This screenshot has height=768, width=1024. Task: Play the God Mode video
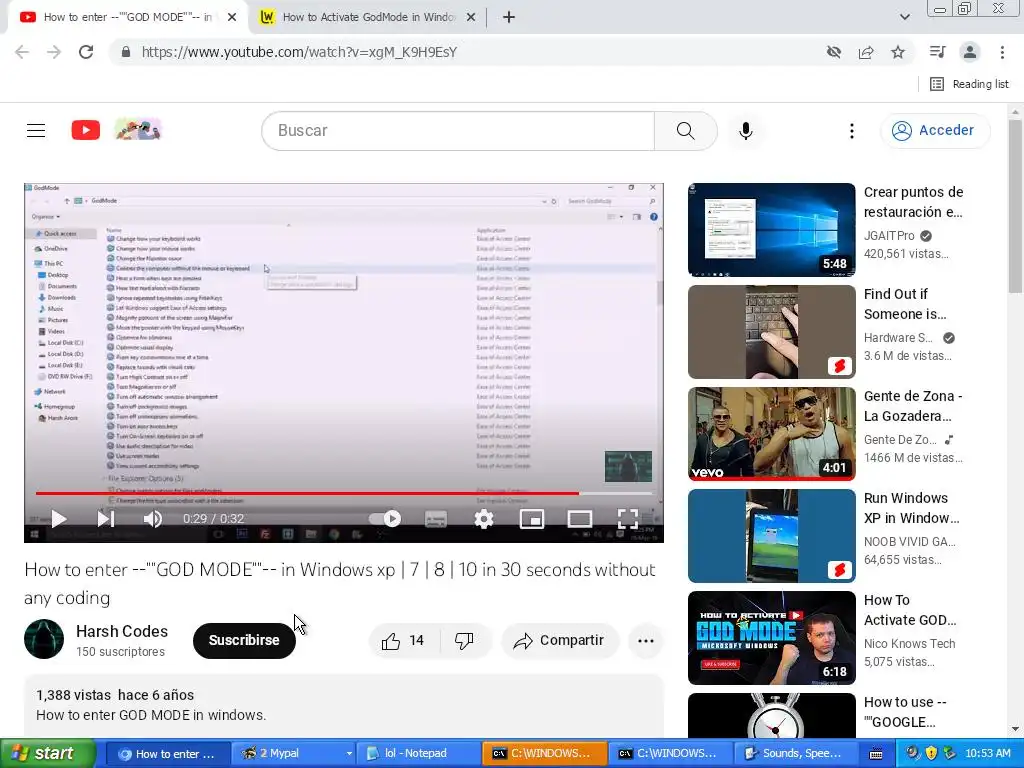(59, 519)
